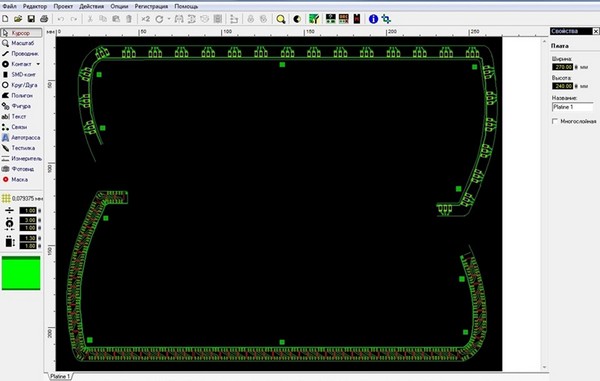The image size is (600, 381).
Task: Click the blue info icon in toolbar
Action: coord(373,19)
